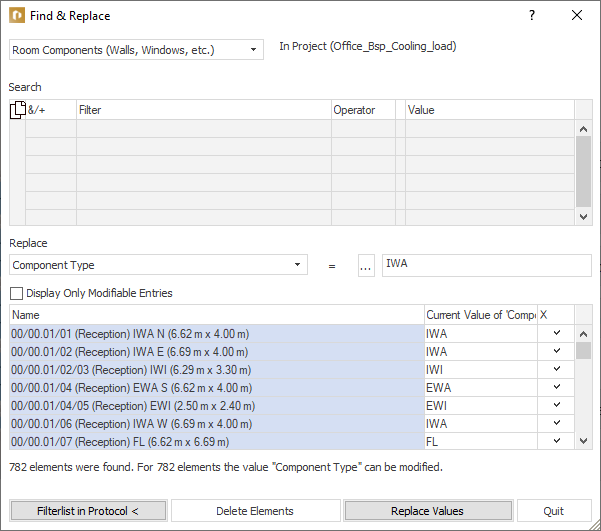Toggle checkmark for Reception IWA E row
This screenshot has width=601, height=531.
[x=557, y=351]
